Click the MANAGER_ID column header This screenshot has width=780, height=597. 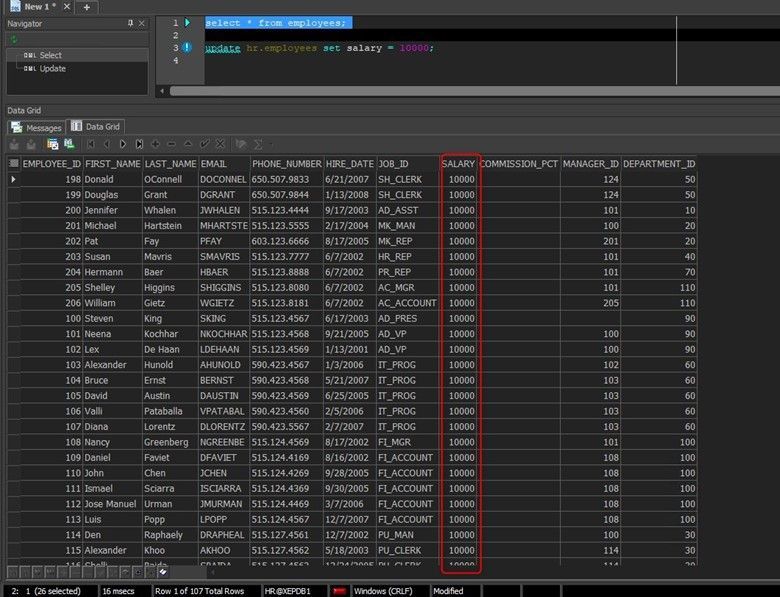[590, 164]
